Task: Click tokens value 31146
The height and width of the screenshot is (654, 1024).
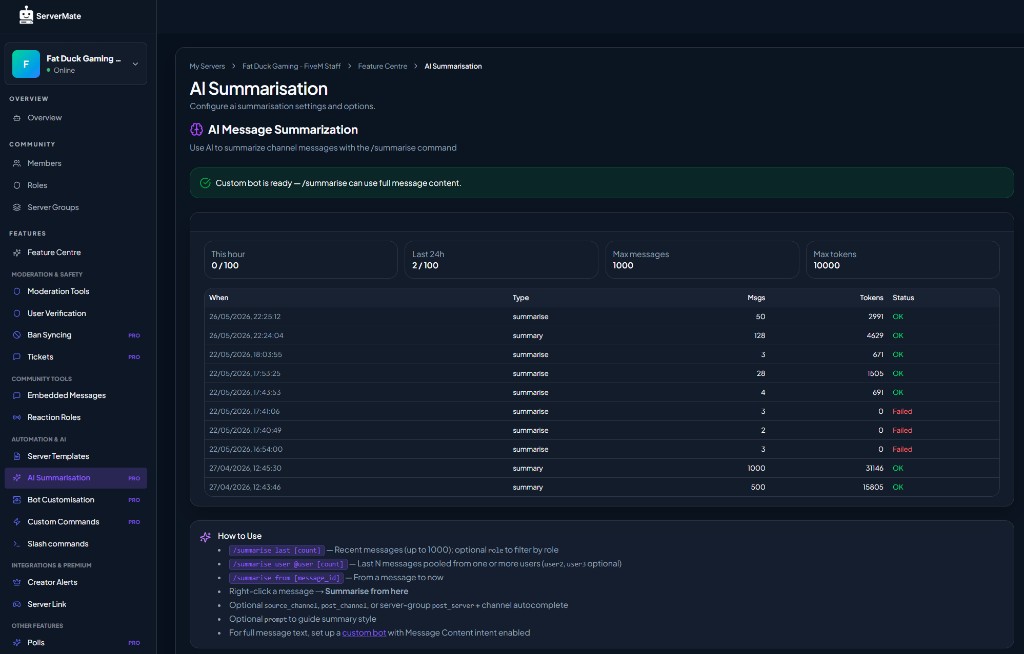Action: [x=873, y=468]
